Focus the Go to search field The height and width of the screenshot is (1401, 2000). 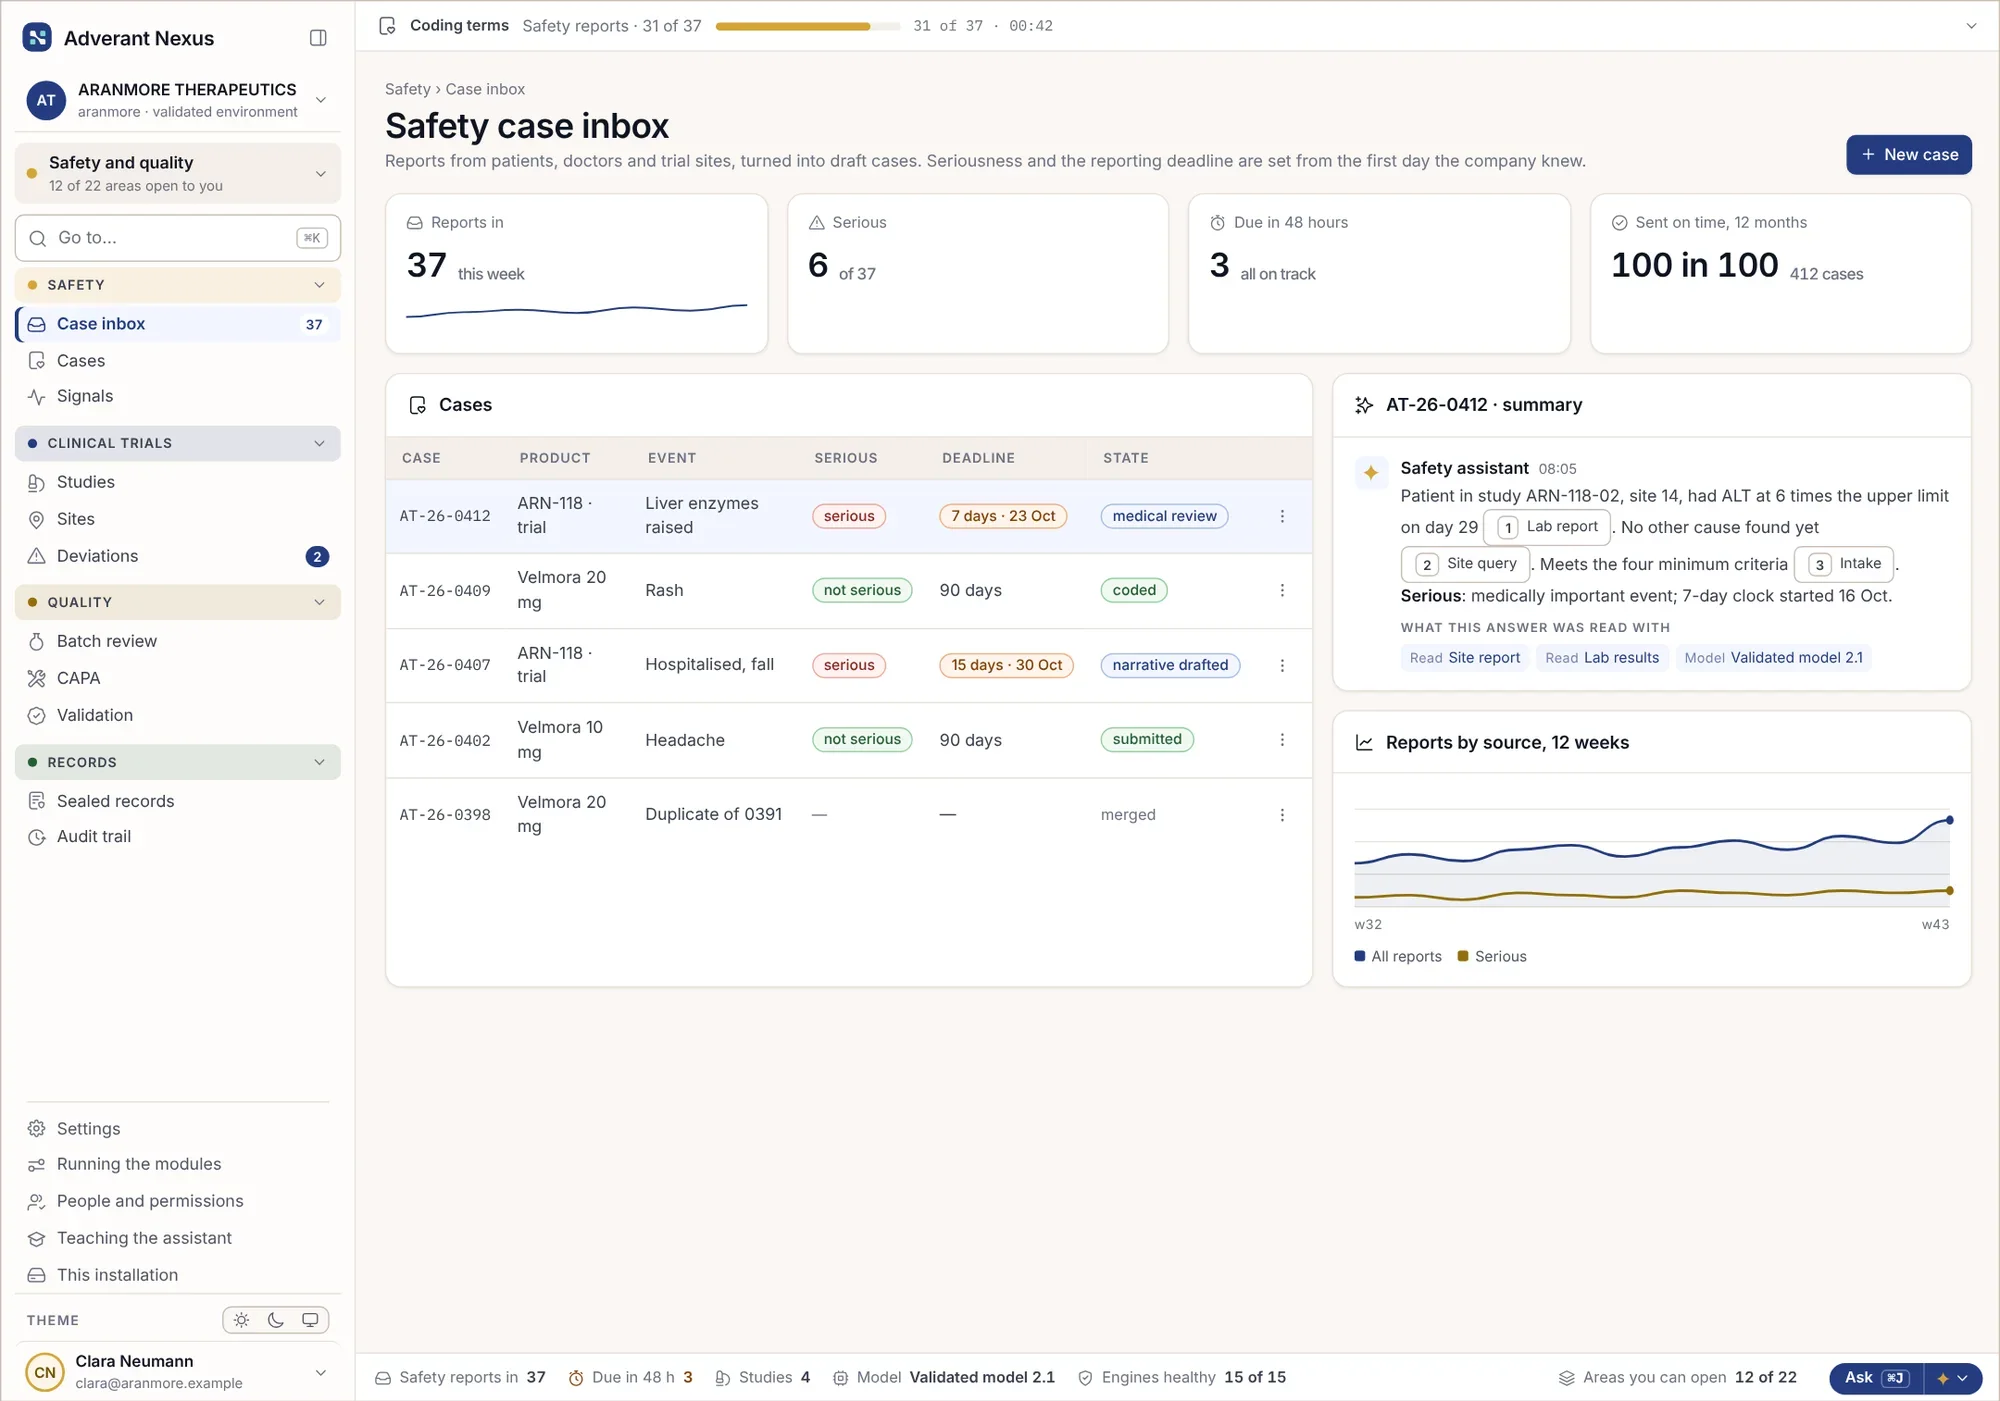[x=178, y=238]
